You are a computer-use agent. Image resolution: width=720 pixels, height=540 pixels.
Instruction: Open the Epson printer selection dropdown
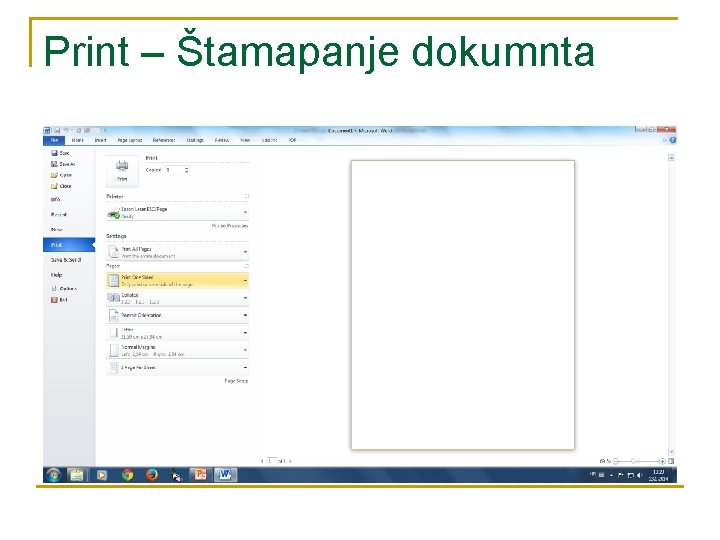(177, 213)
